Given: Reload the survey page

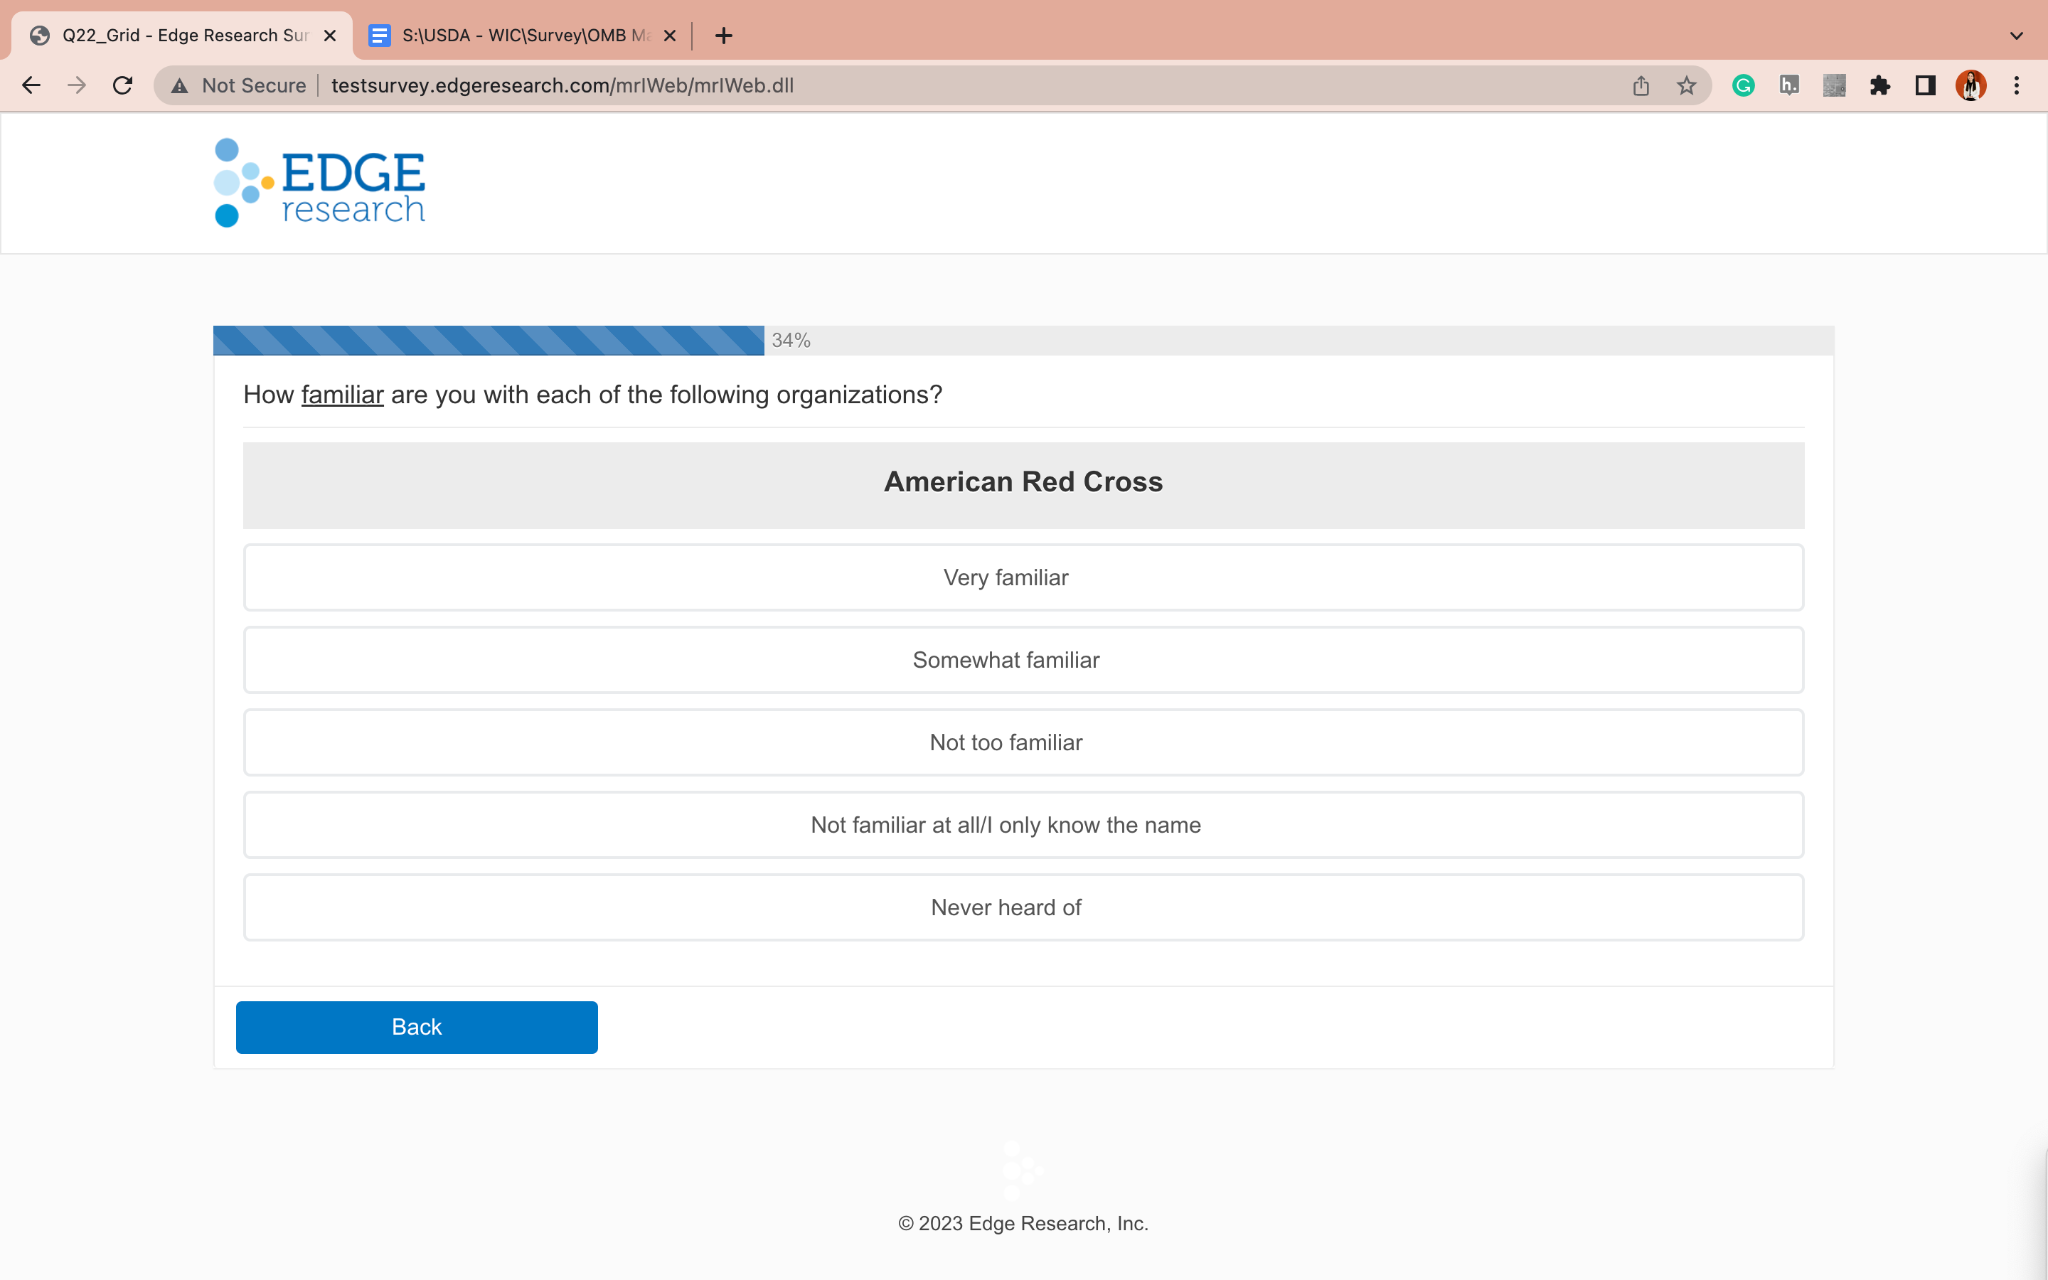Looking at the screenshot, I should (122, 86).
